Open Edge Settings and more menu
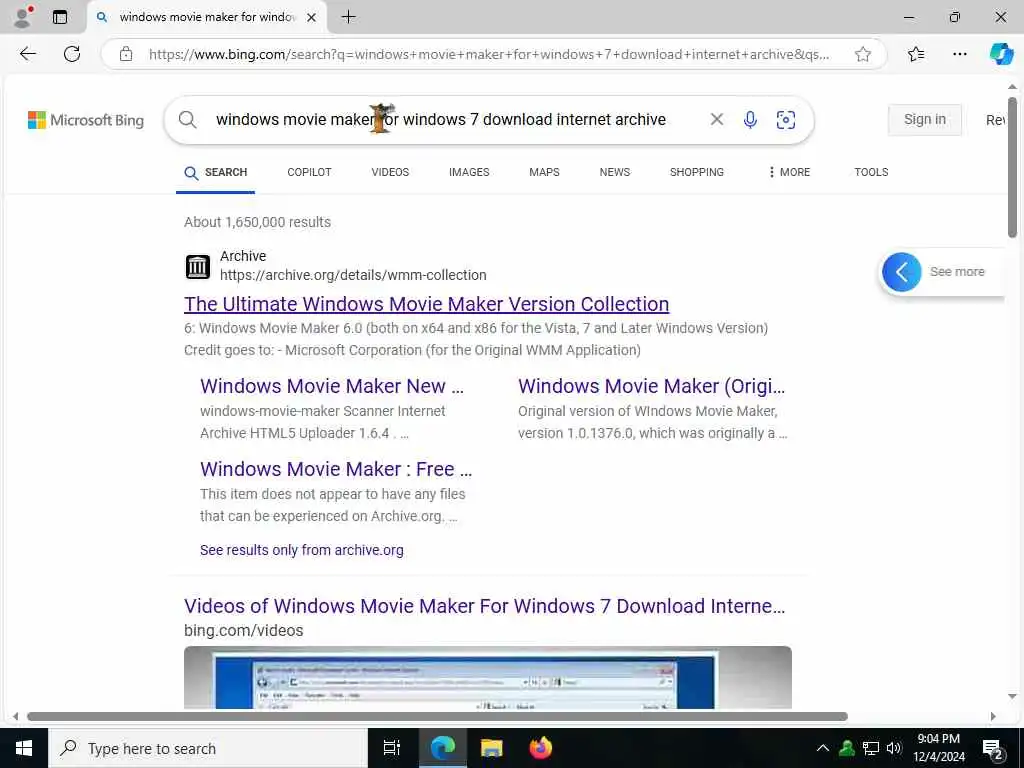The width and height of the screenshot is (1024, 768). click(959, 54)
